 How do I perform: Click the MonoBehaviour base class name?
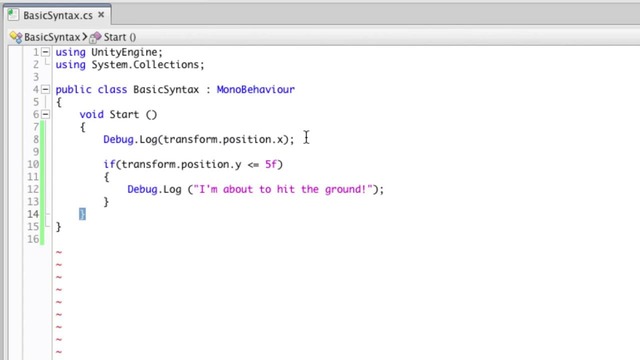[256, 89]
